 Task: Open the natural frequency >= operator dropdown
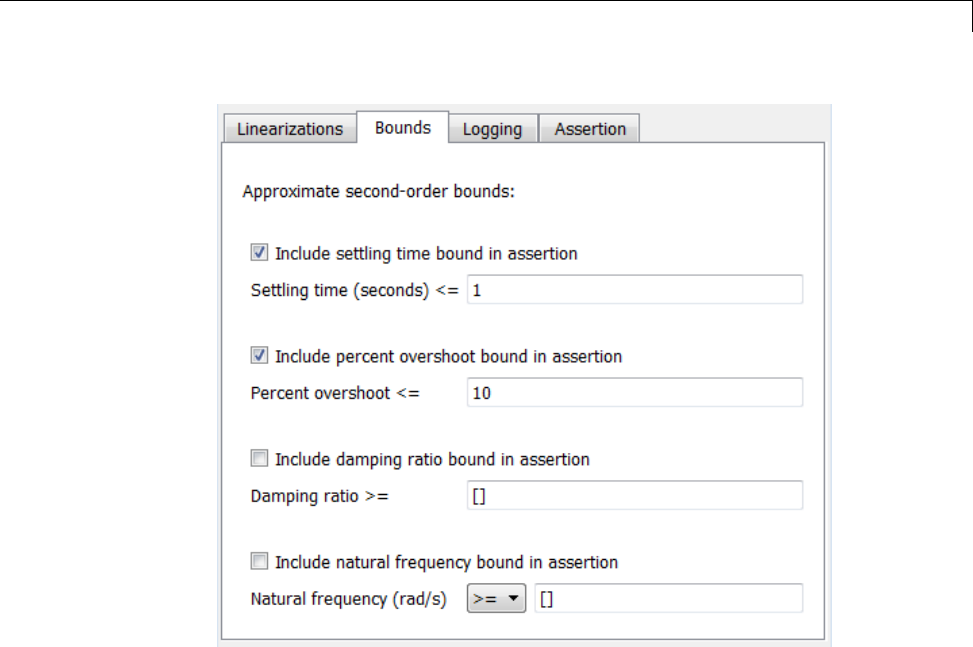coord(496,599)
